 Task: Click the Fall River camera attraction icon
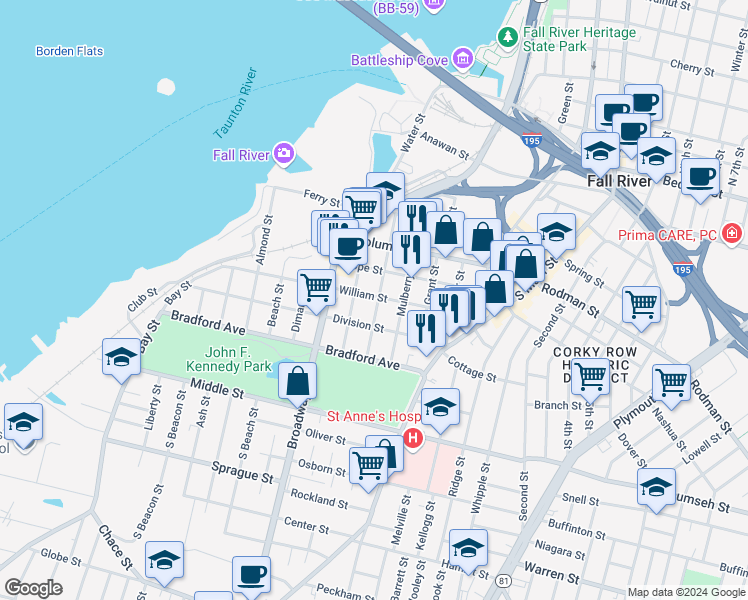pyautogui.click(x=284, y=153)
